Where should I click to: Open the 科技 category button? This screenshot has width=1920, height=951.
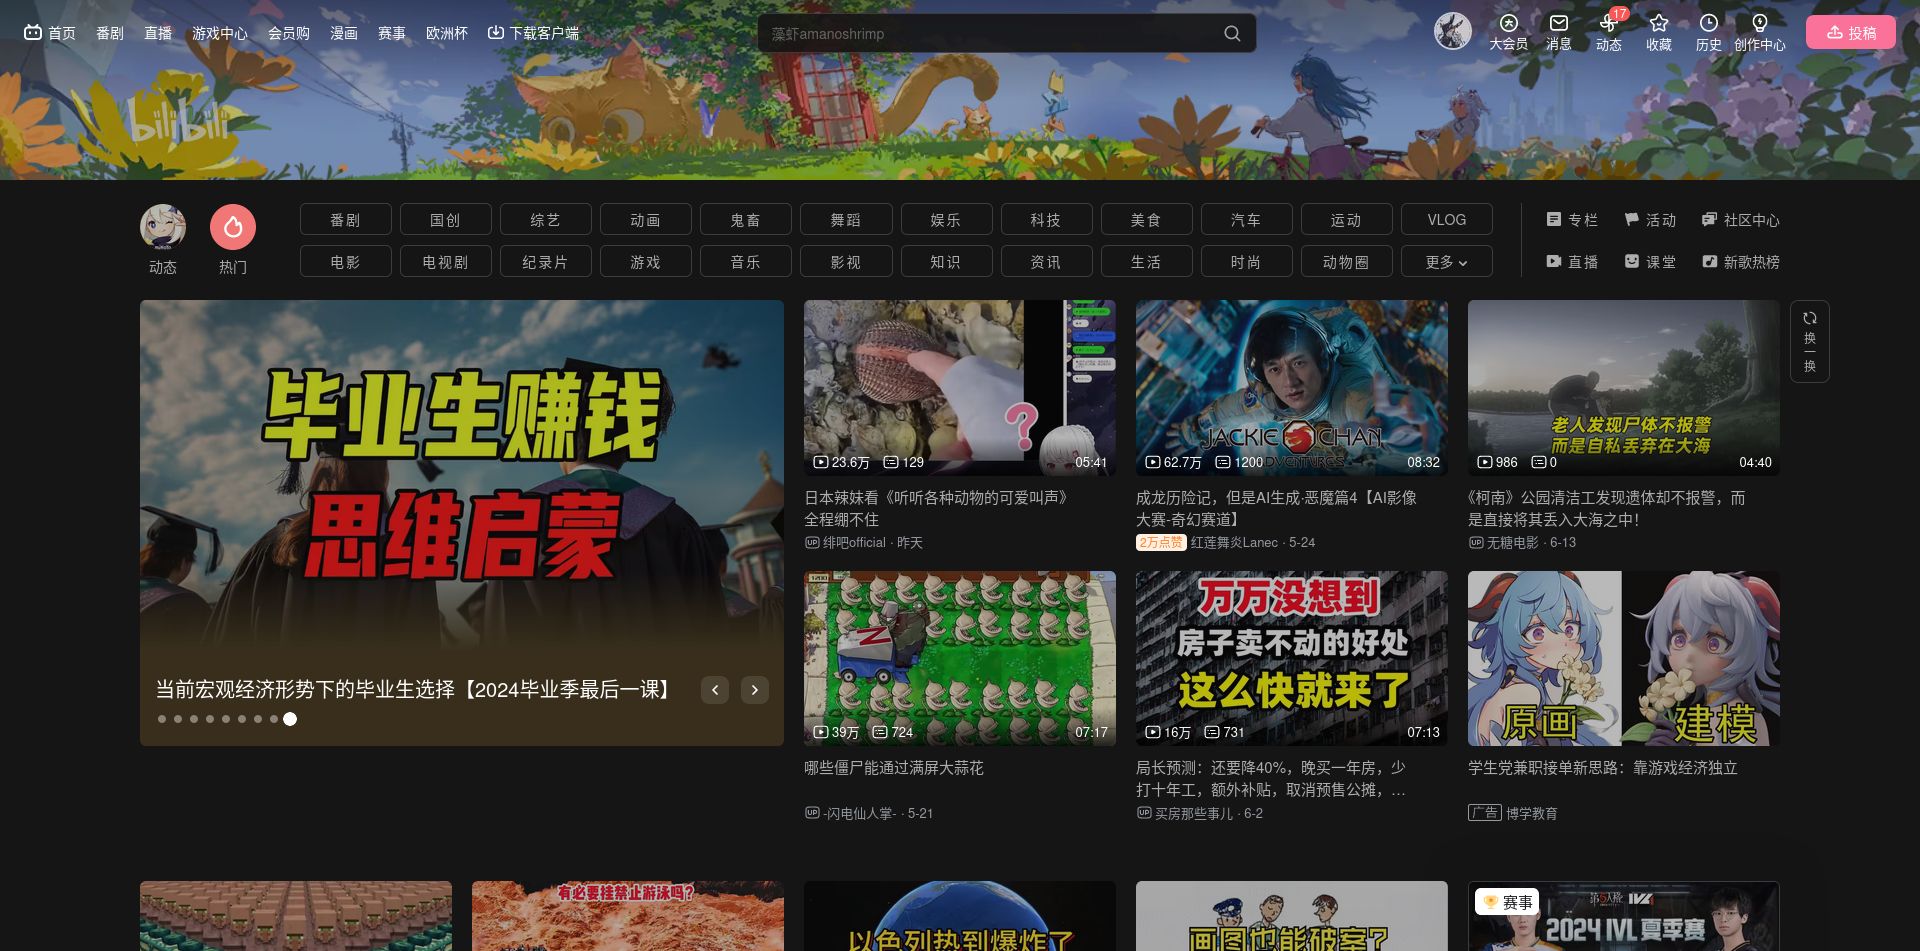pyautogui.click(x=1045, y=219)
